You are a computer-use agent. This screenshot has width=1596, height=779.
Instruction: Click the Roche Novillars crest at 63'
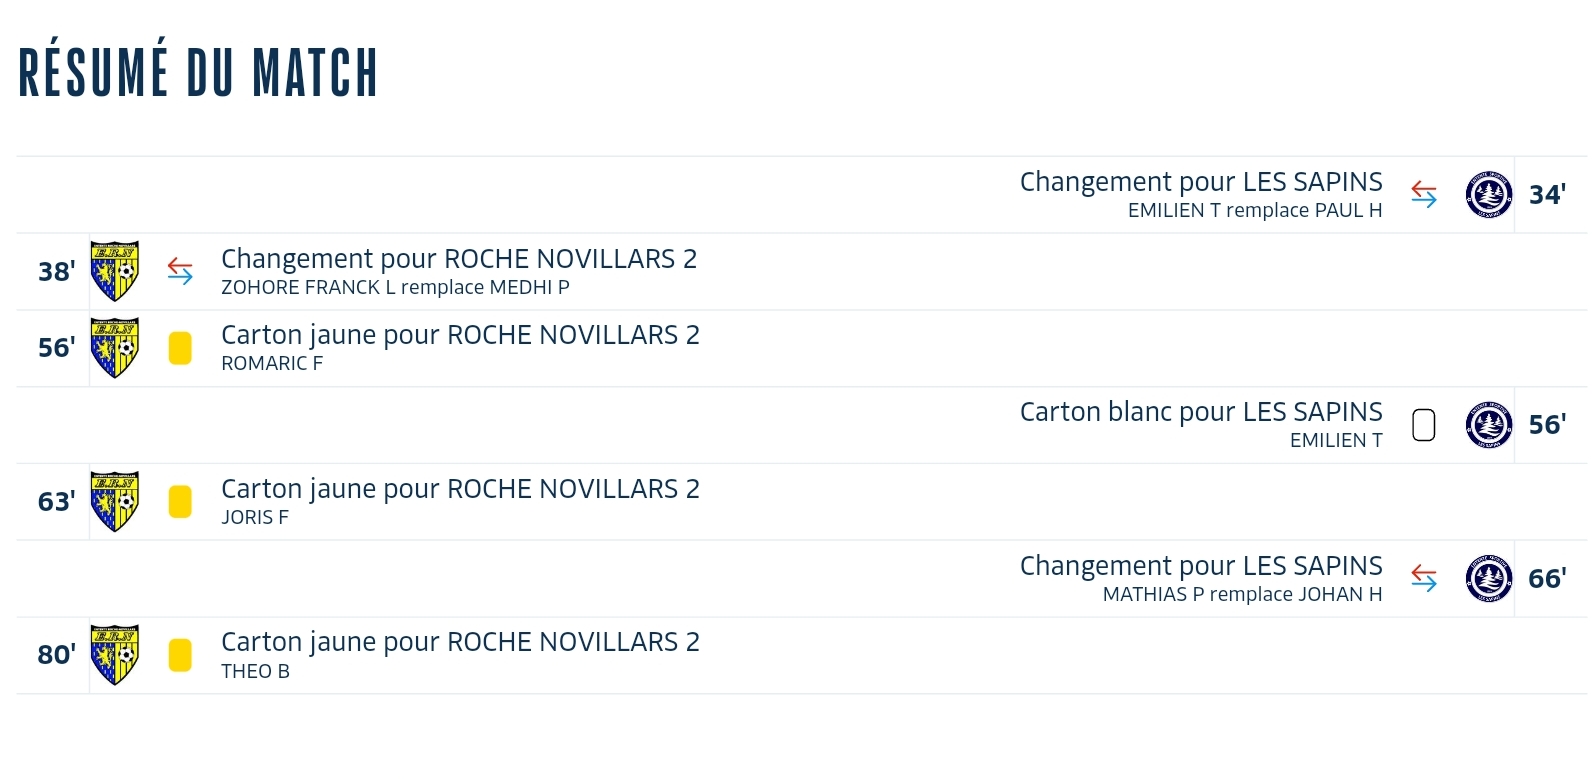(115, 501)
